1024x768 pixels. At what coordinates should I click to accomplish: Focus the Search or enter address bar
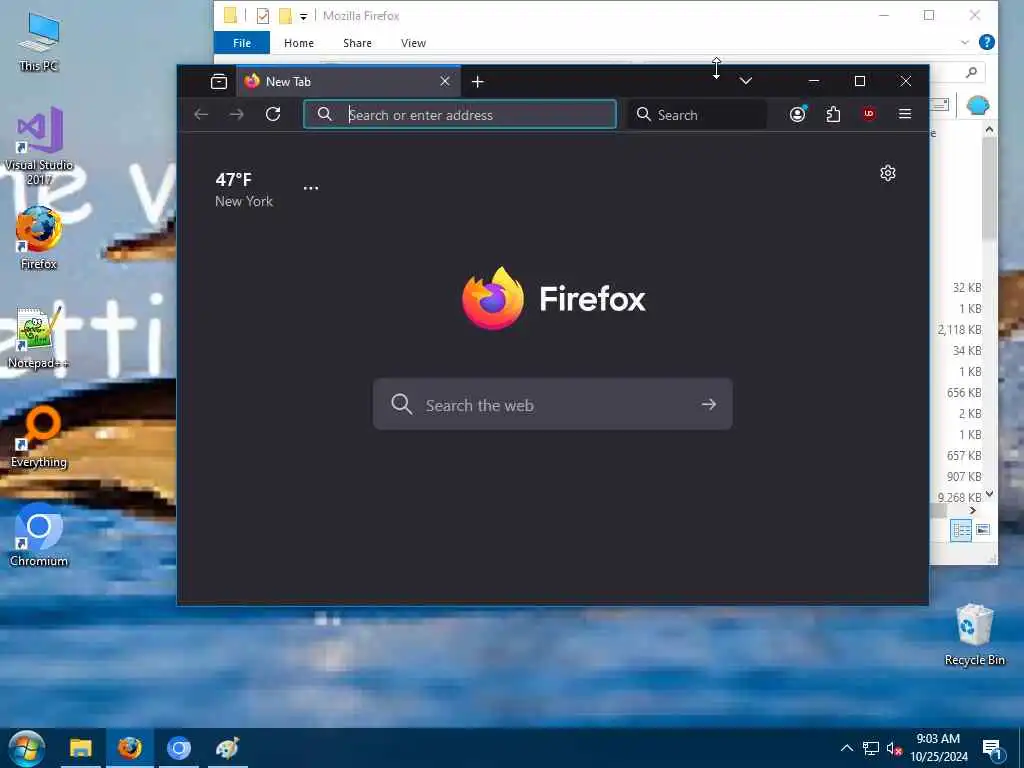click(x=460, y=114)
